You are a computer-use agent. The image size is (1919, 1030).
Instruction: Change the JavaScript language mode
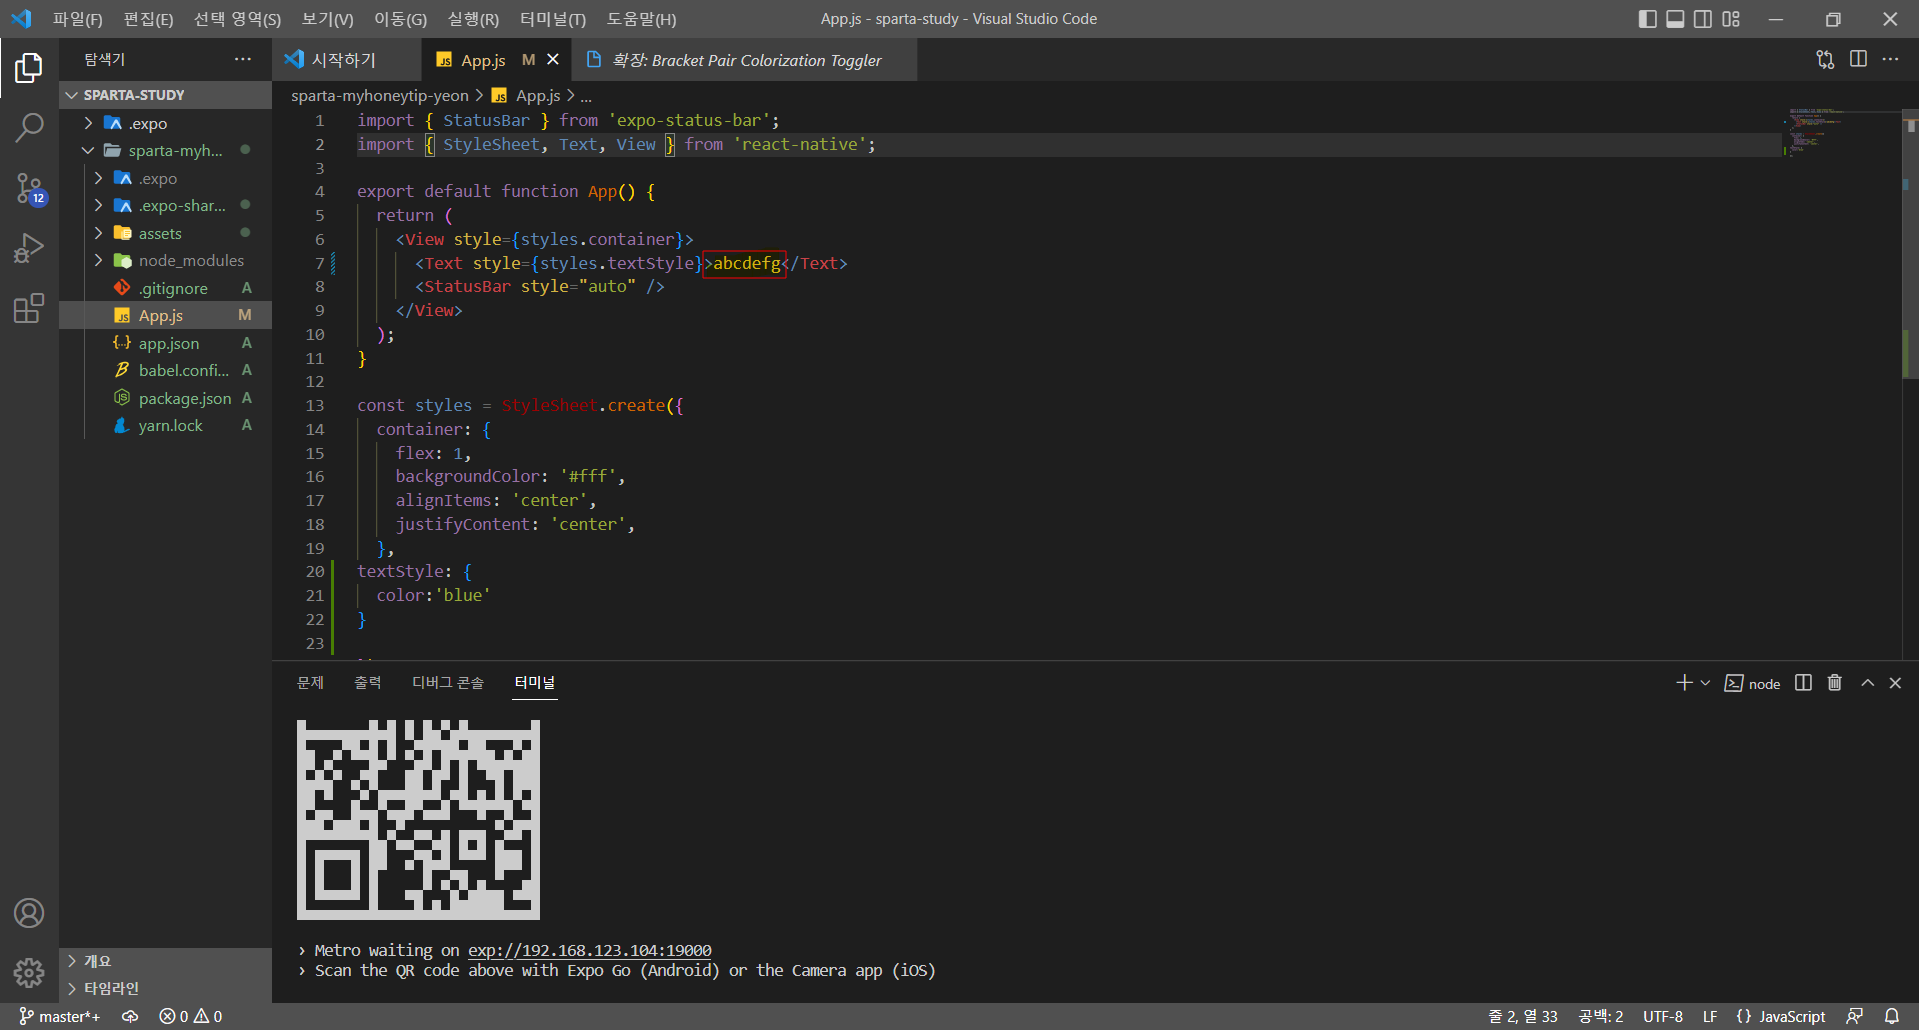1780,1016
